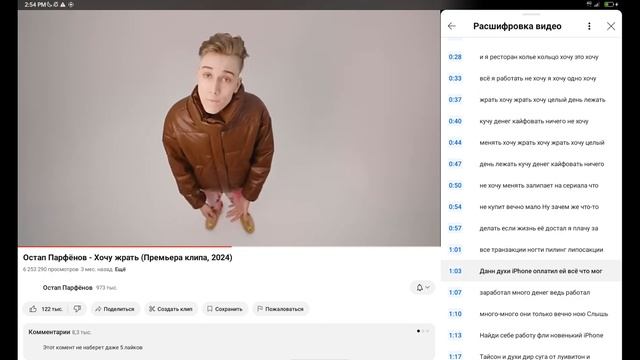
Task: Jump to transcript timestamp 1:17
Action: coord(455,356)
